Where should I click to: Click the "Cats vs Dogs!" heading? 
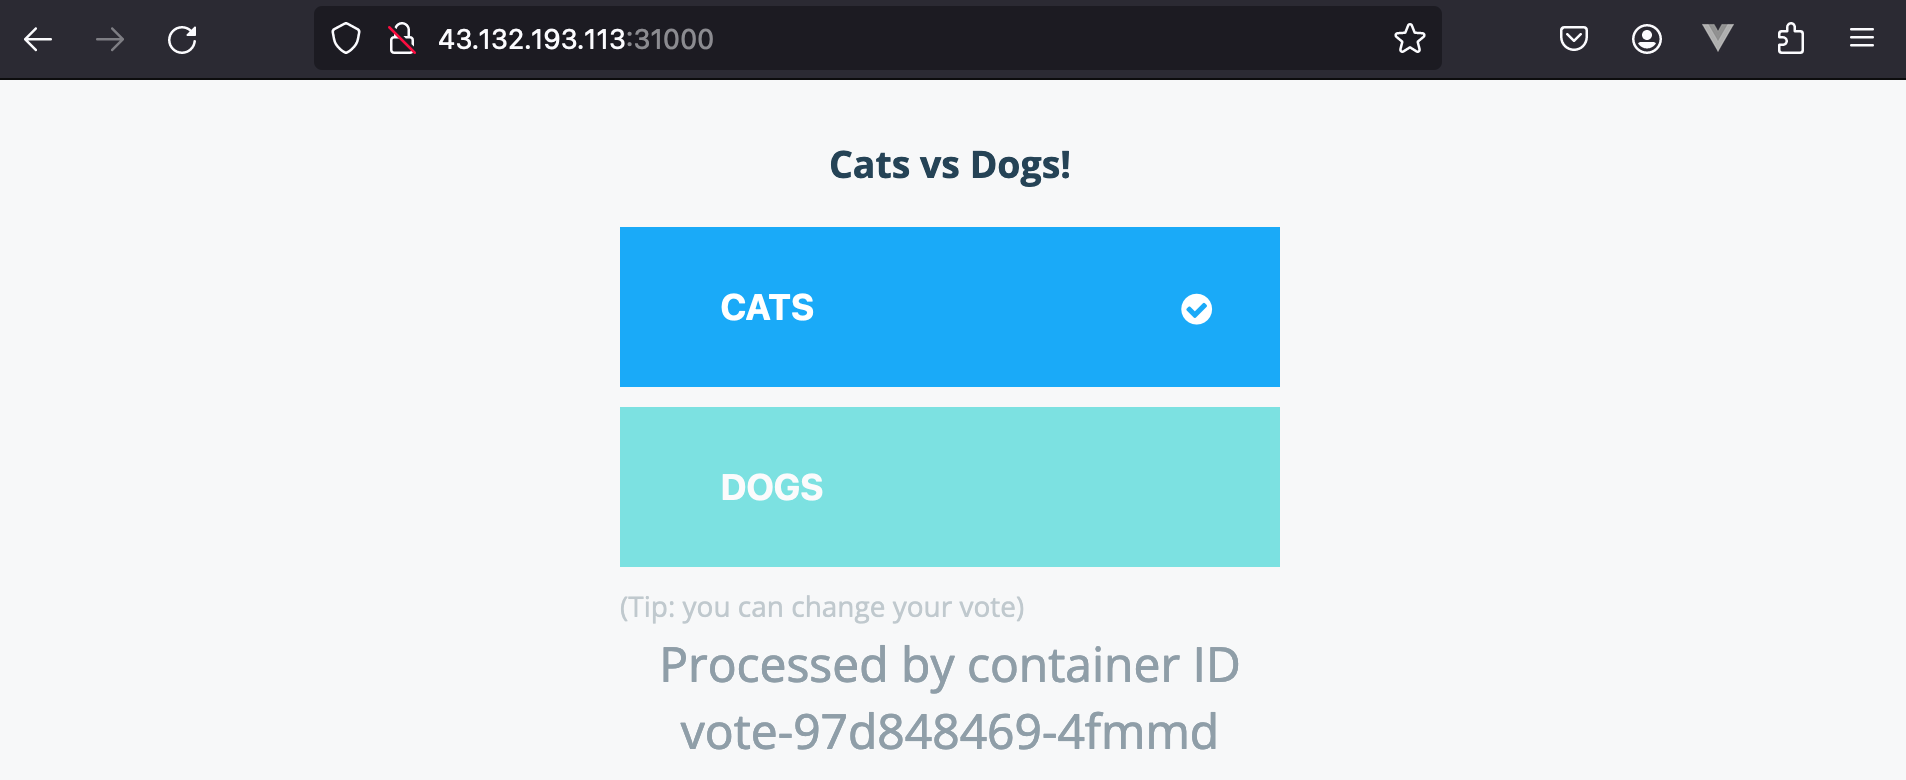[950, 165]
